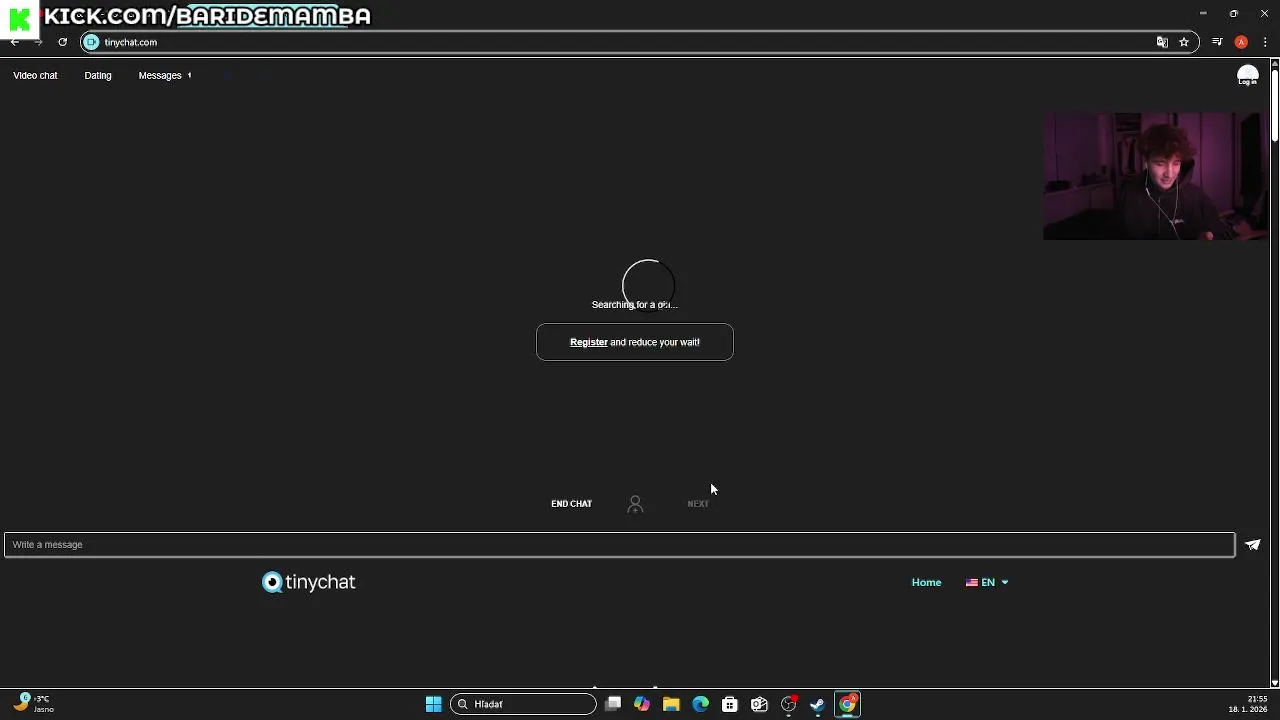Click the page scrollbar down arrow
The width and height of the screenshot is (1280, 720).
(x=1274, y=683)
